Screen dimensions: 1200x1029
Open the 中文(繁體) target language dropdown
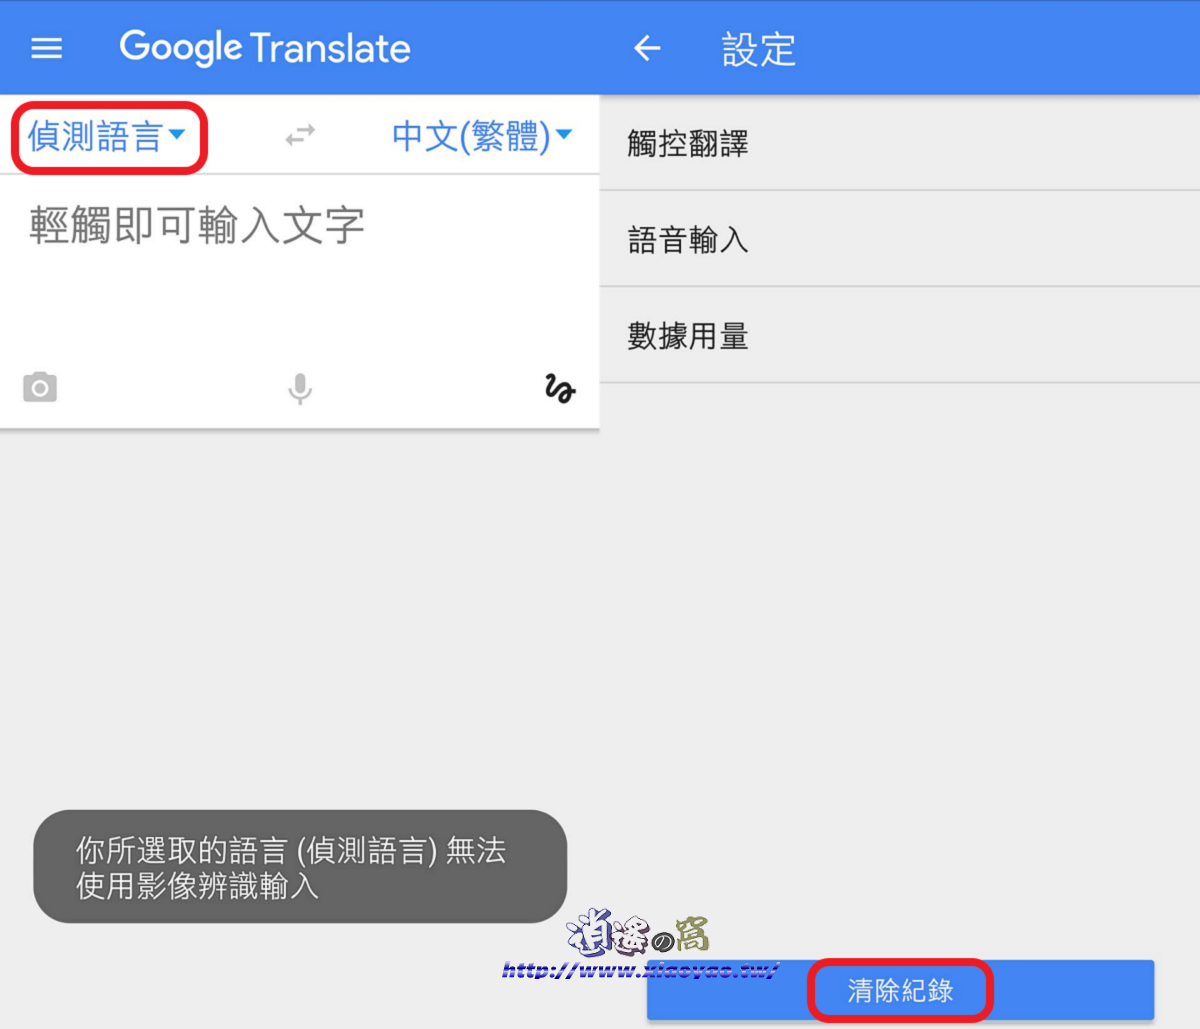click(x=482, y=136)
